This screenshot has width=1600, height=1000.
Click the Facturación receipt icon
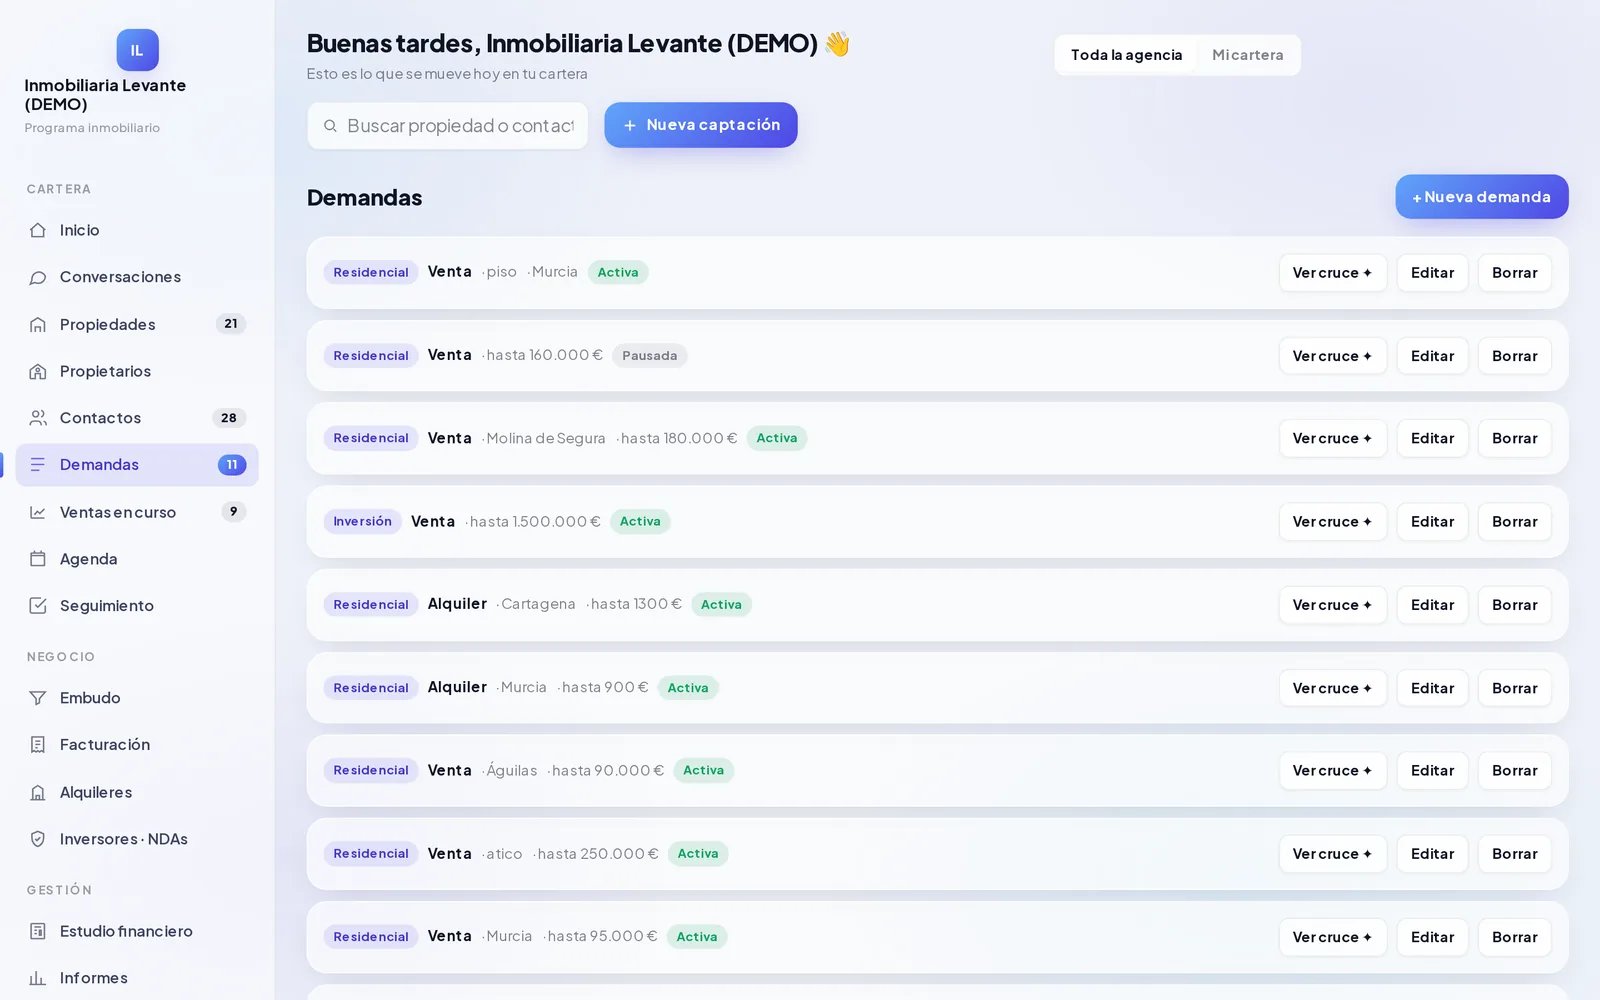38,745
